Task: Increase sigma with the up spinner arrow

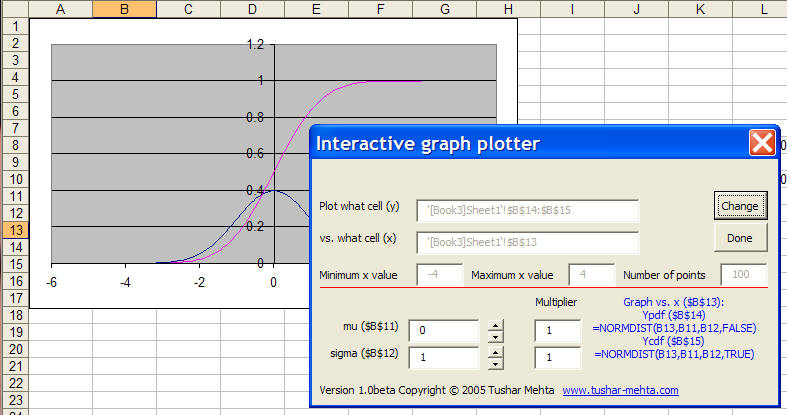Action: pos(494,351)
